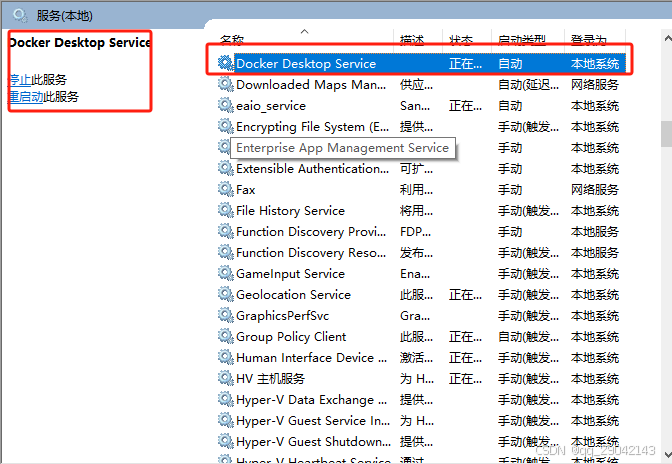
Task: Click the gear icon of Docker Desktop Service
Action: point(225,63)
